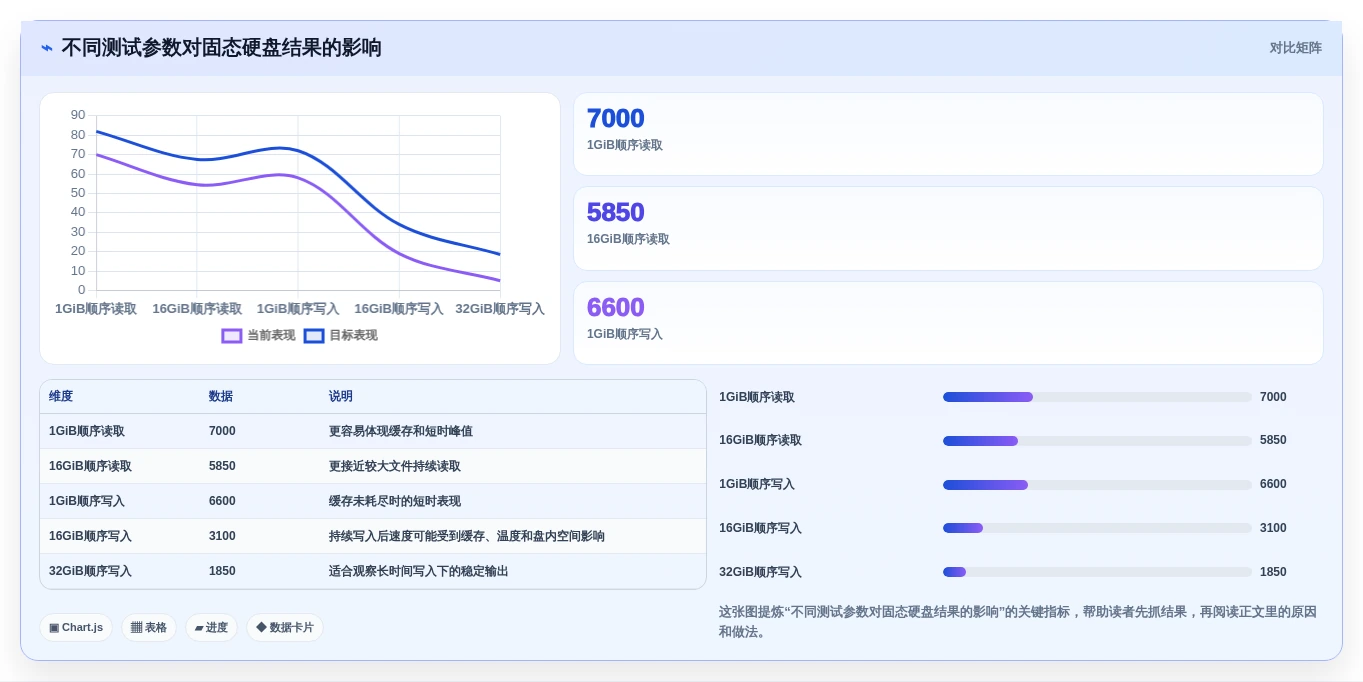Toggle the 目标表现 legend swatch

pyautogui.click(x=314, y=336)
